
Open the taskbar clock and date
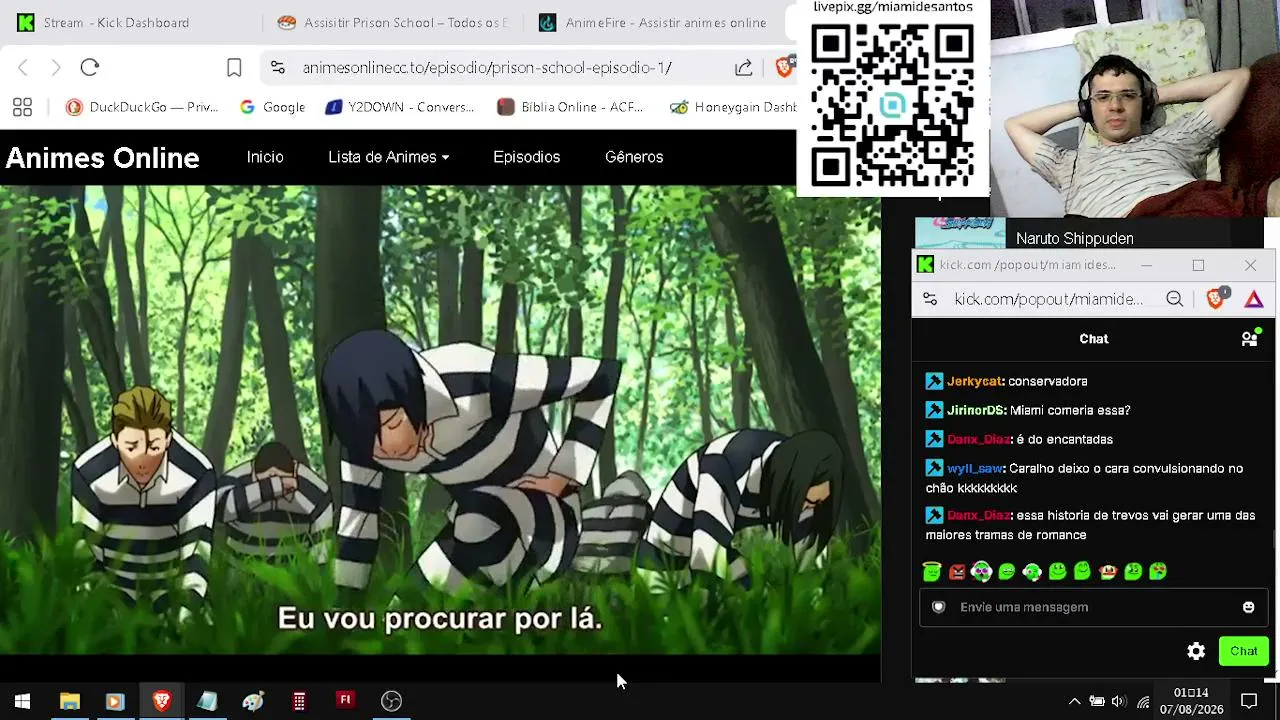coord(1191,701)
